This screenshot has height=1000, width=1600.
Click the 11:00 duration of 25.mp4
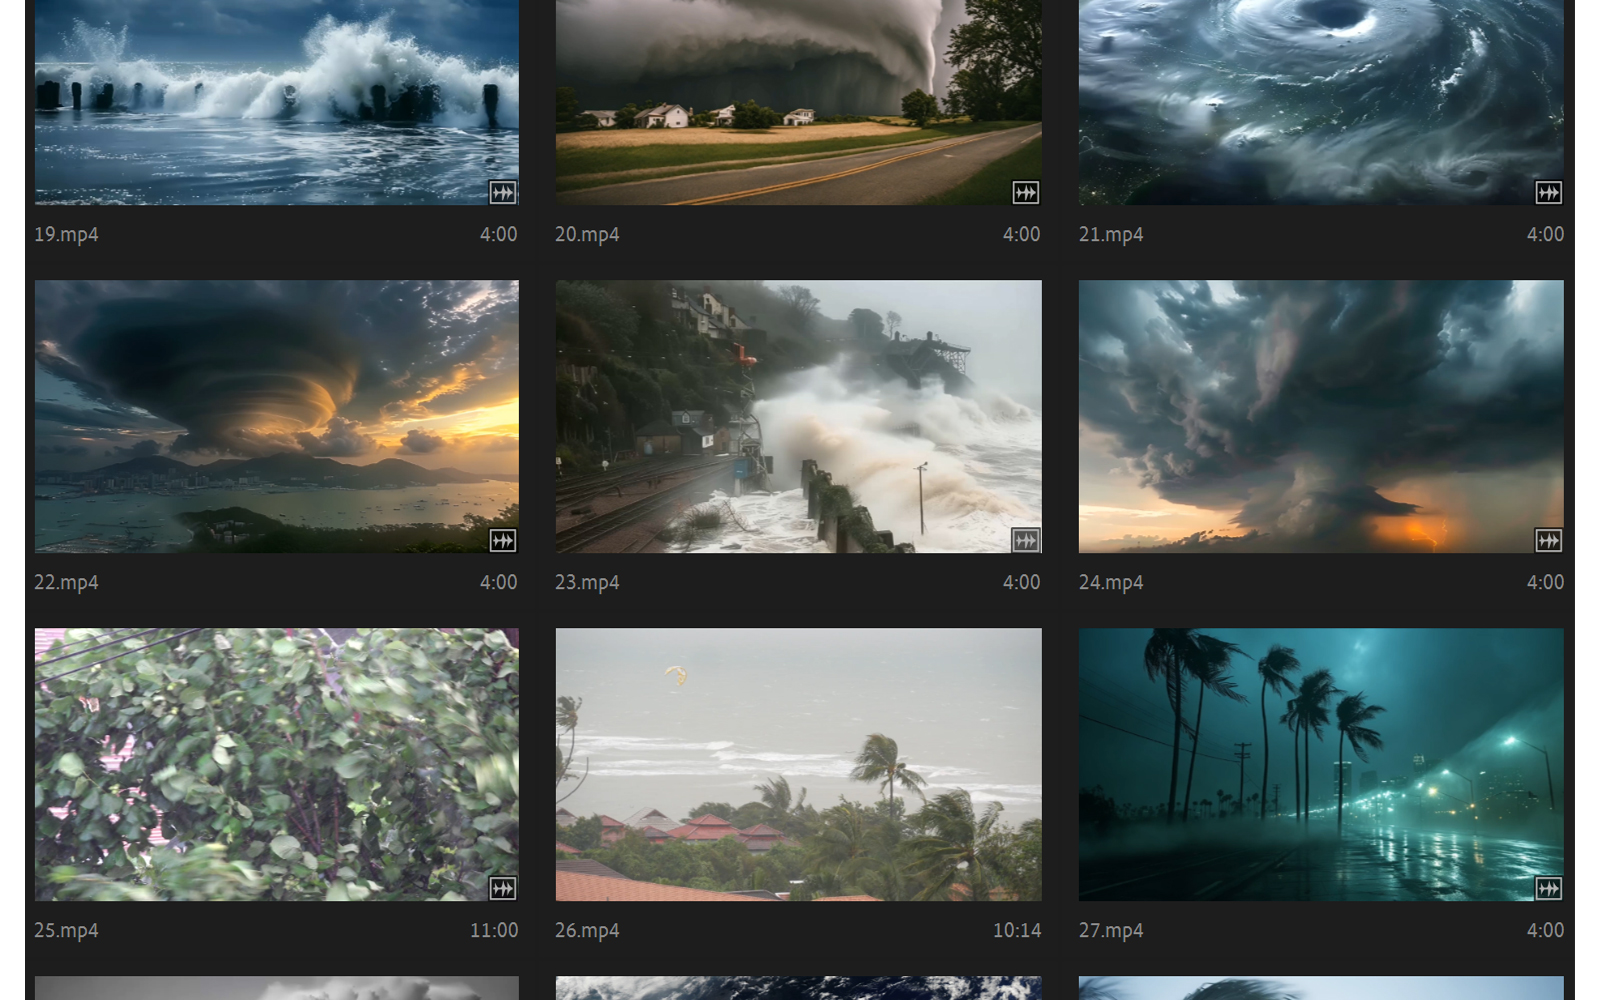coord(494,930)
